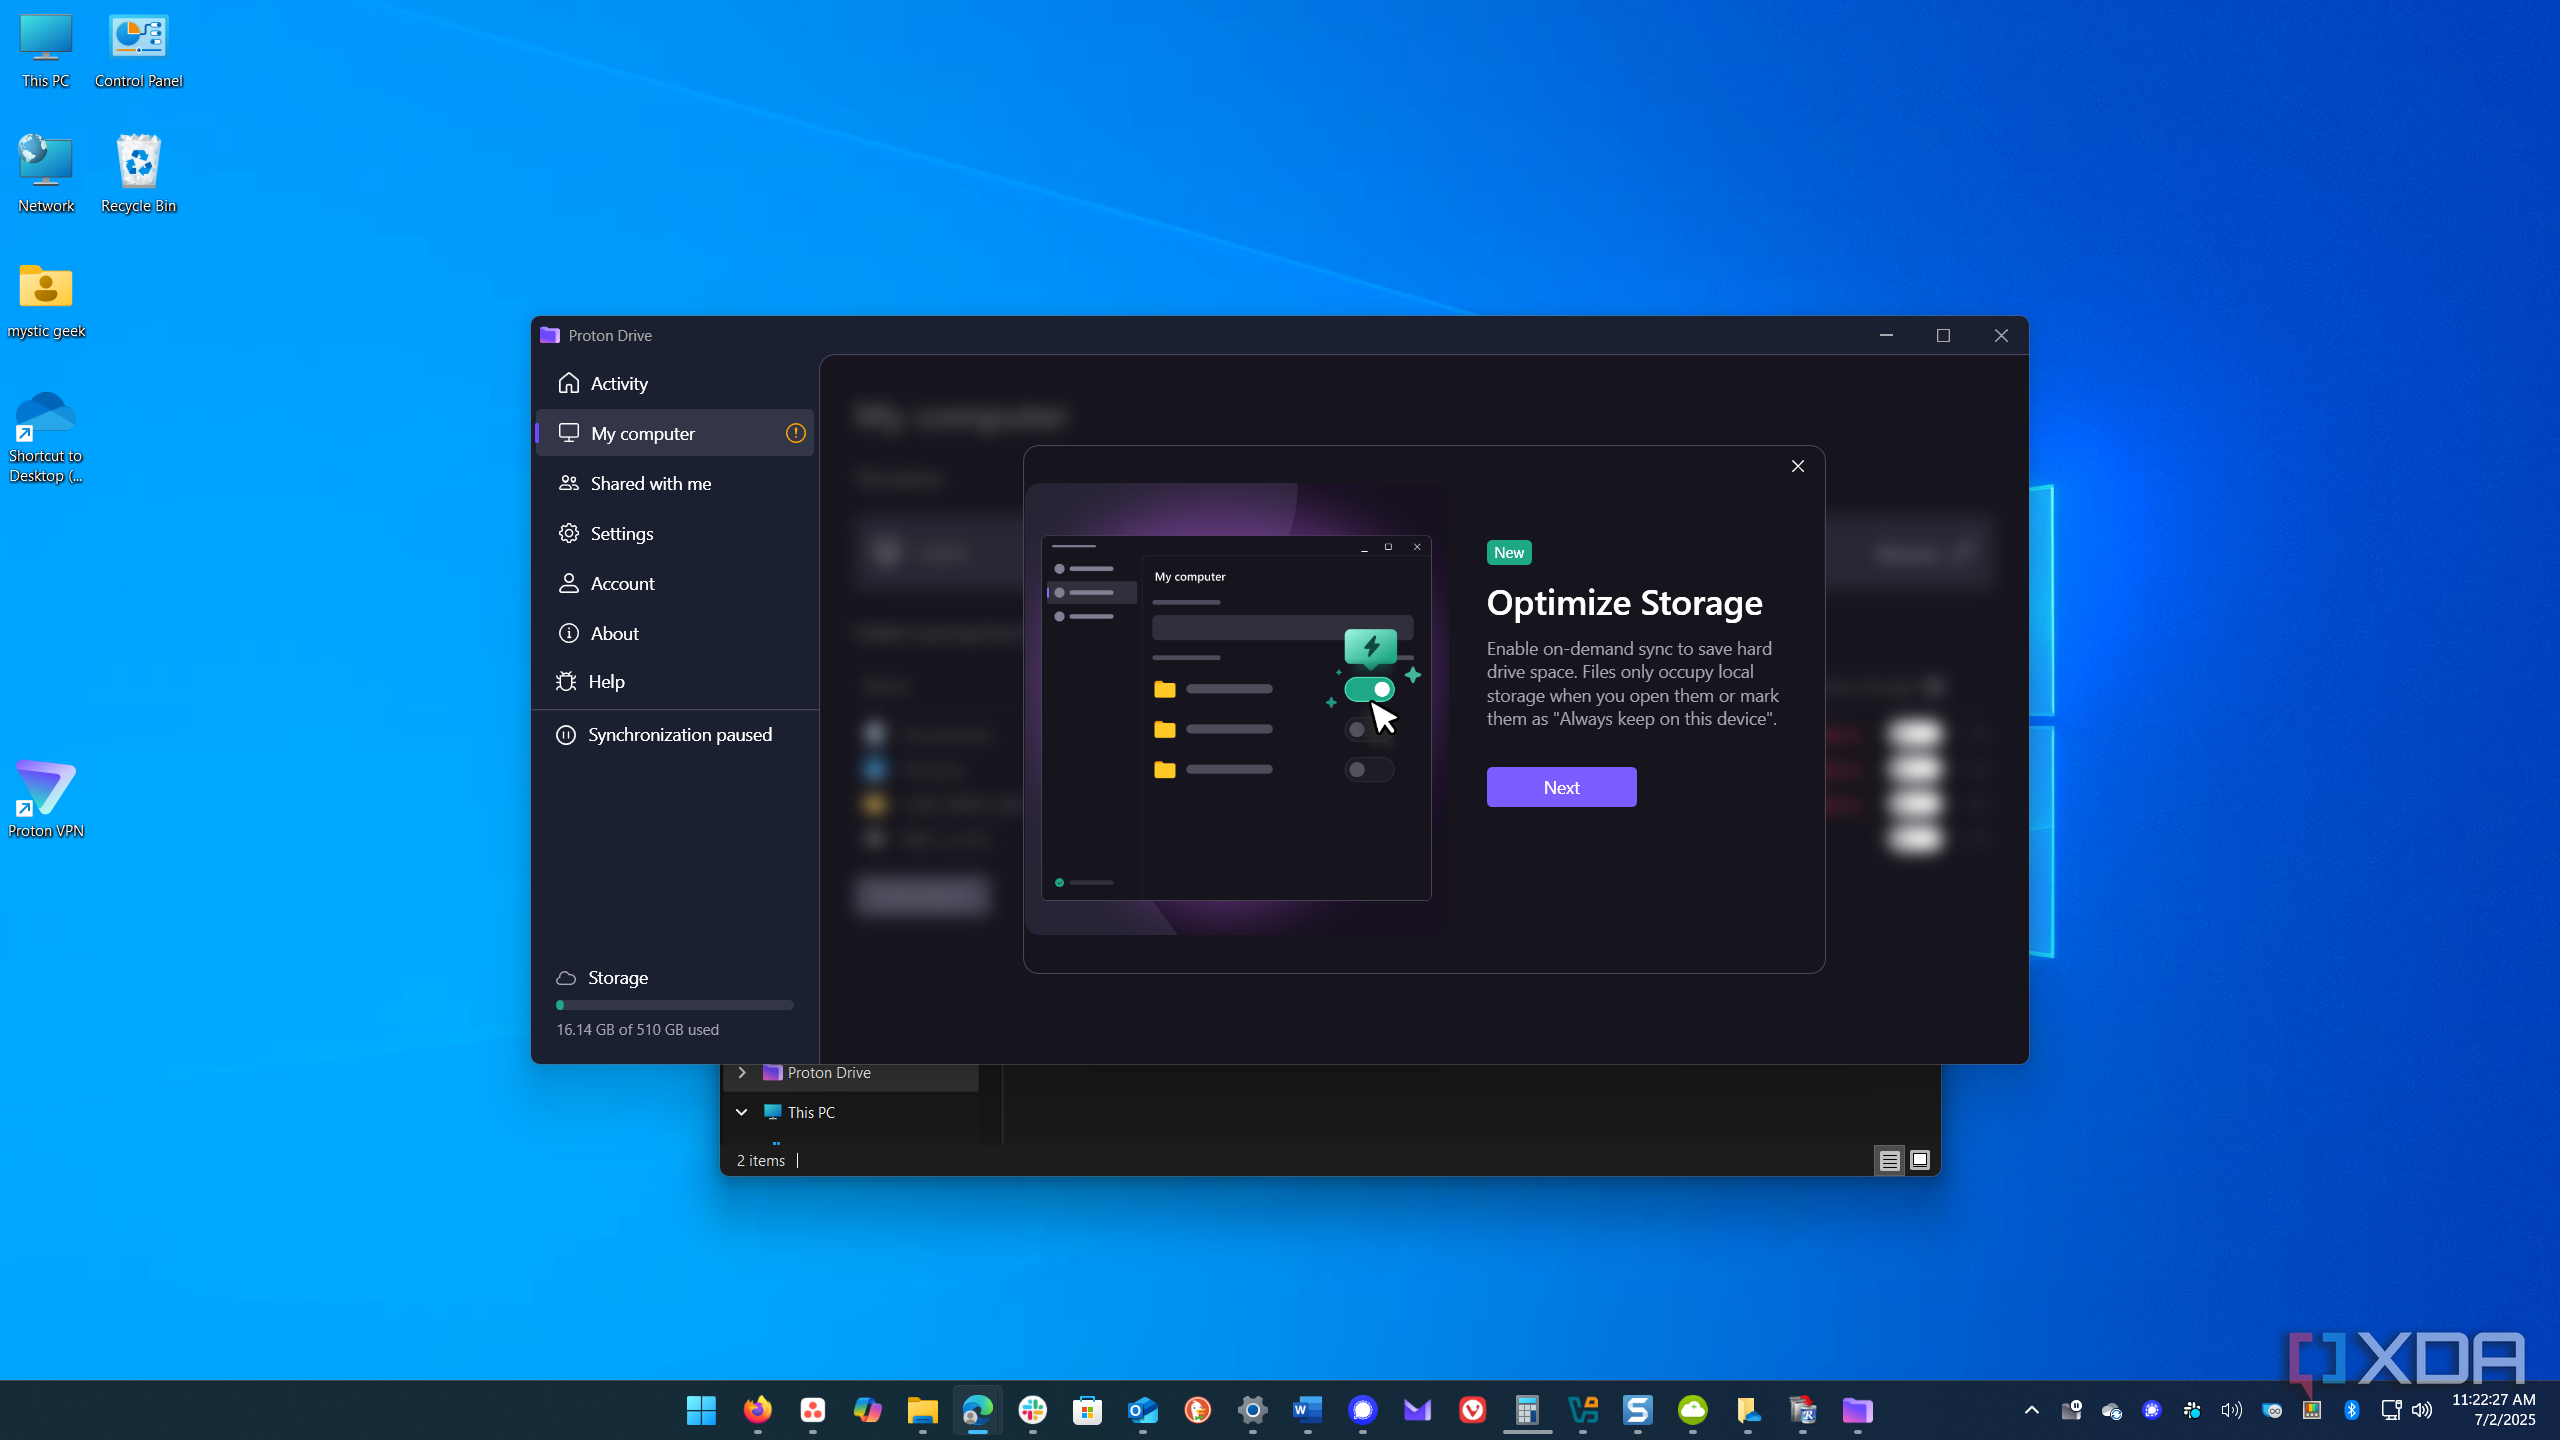Select Shortcut to Desktop OneDrive icon
Screen dimensions: 2560x1440
pos(46,437)
